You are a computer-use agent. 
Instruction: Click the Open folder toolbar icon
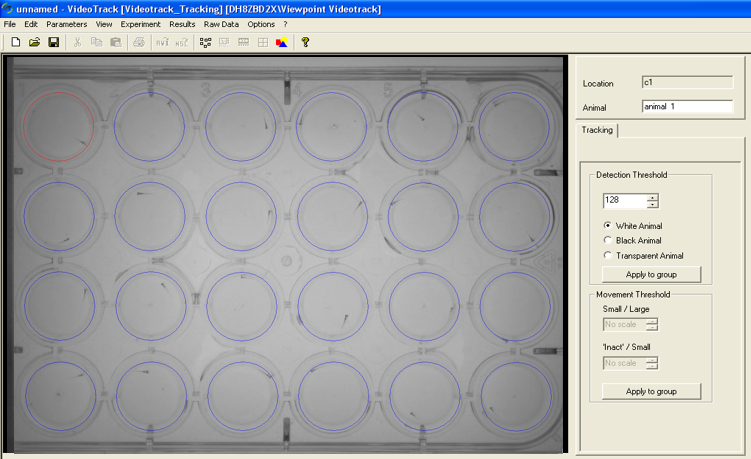pos(34,42)
